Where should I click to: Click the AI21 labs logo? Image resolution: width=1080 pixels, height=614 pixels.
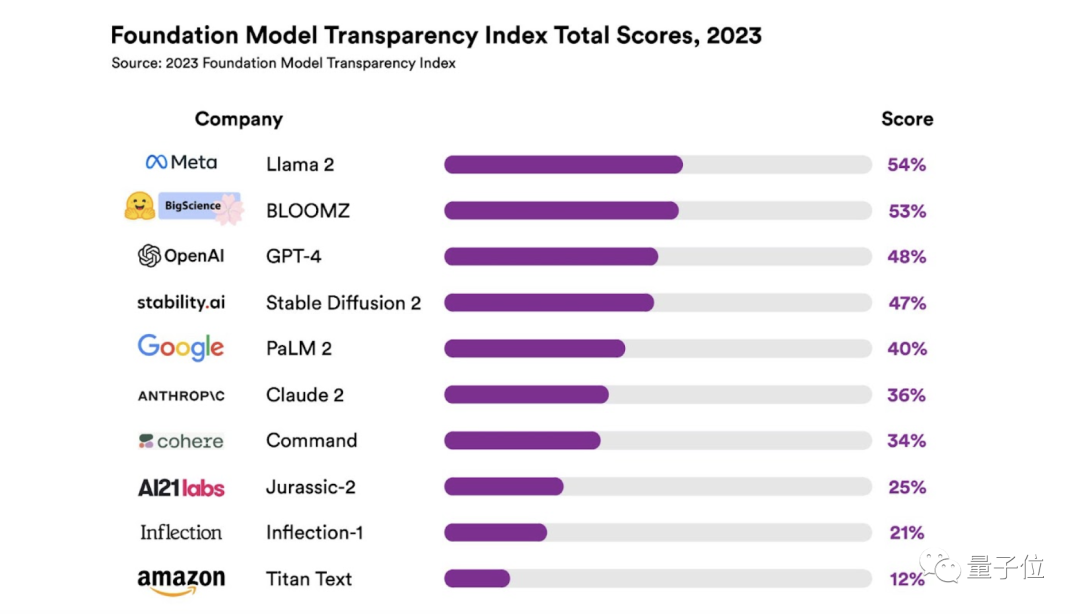click(181, 488)
